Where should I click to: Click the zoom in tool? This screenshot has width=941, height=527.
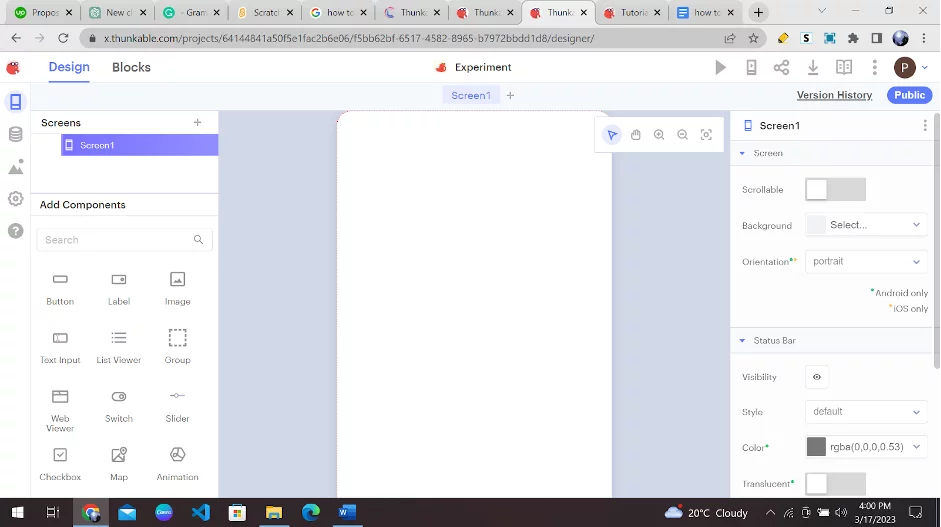coord(659,135)
